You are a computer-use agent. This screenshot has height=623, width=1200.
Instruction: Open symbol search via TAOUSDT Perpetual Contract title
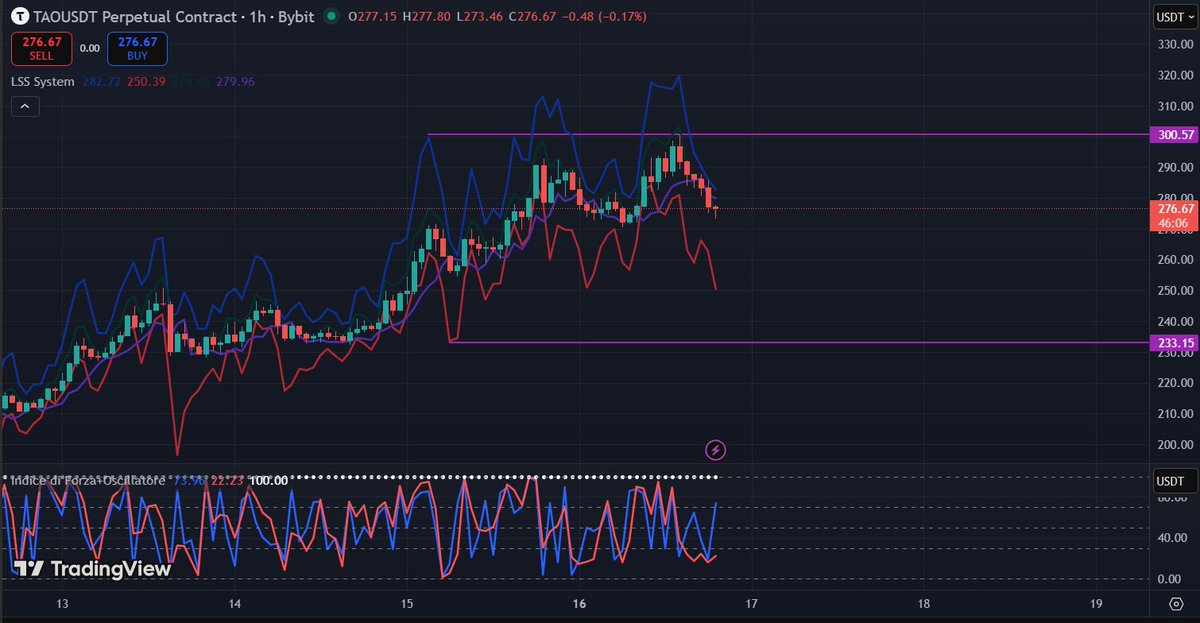(x=173, y=17)
